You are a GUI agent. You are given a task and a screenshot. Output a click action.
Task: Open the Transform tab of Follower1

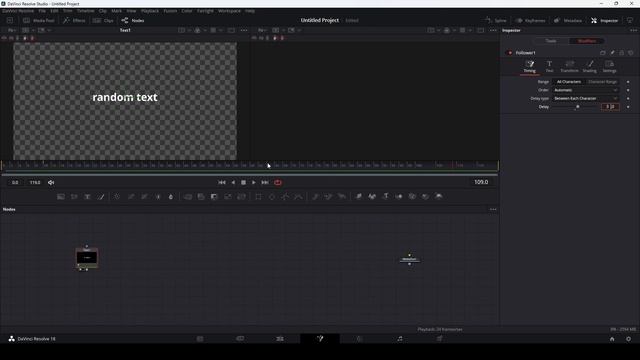[569, 67]
